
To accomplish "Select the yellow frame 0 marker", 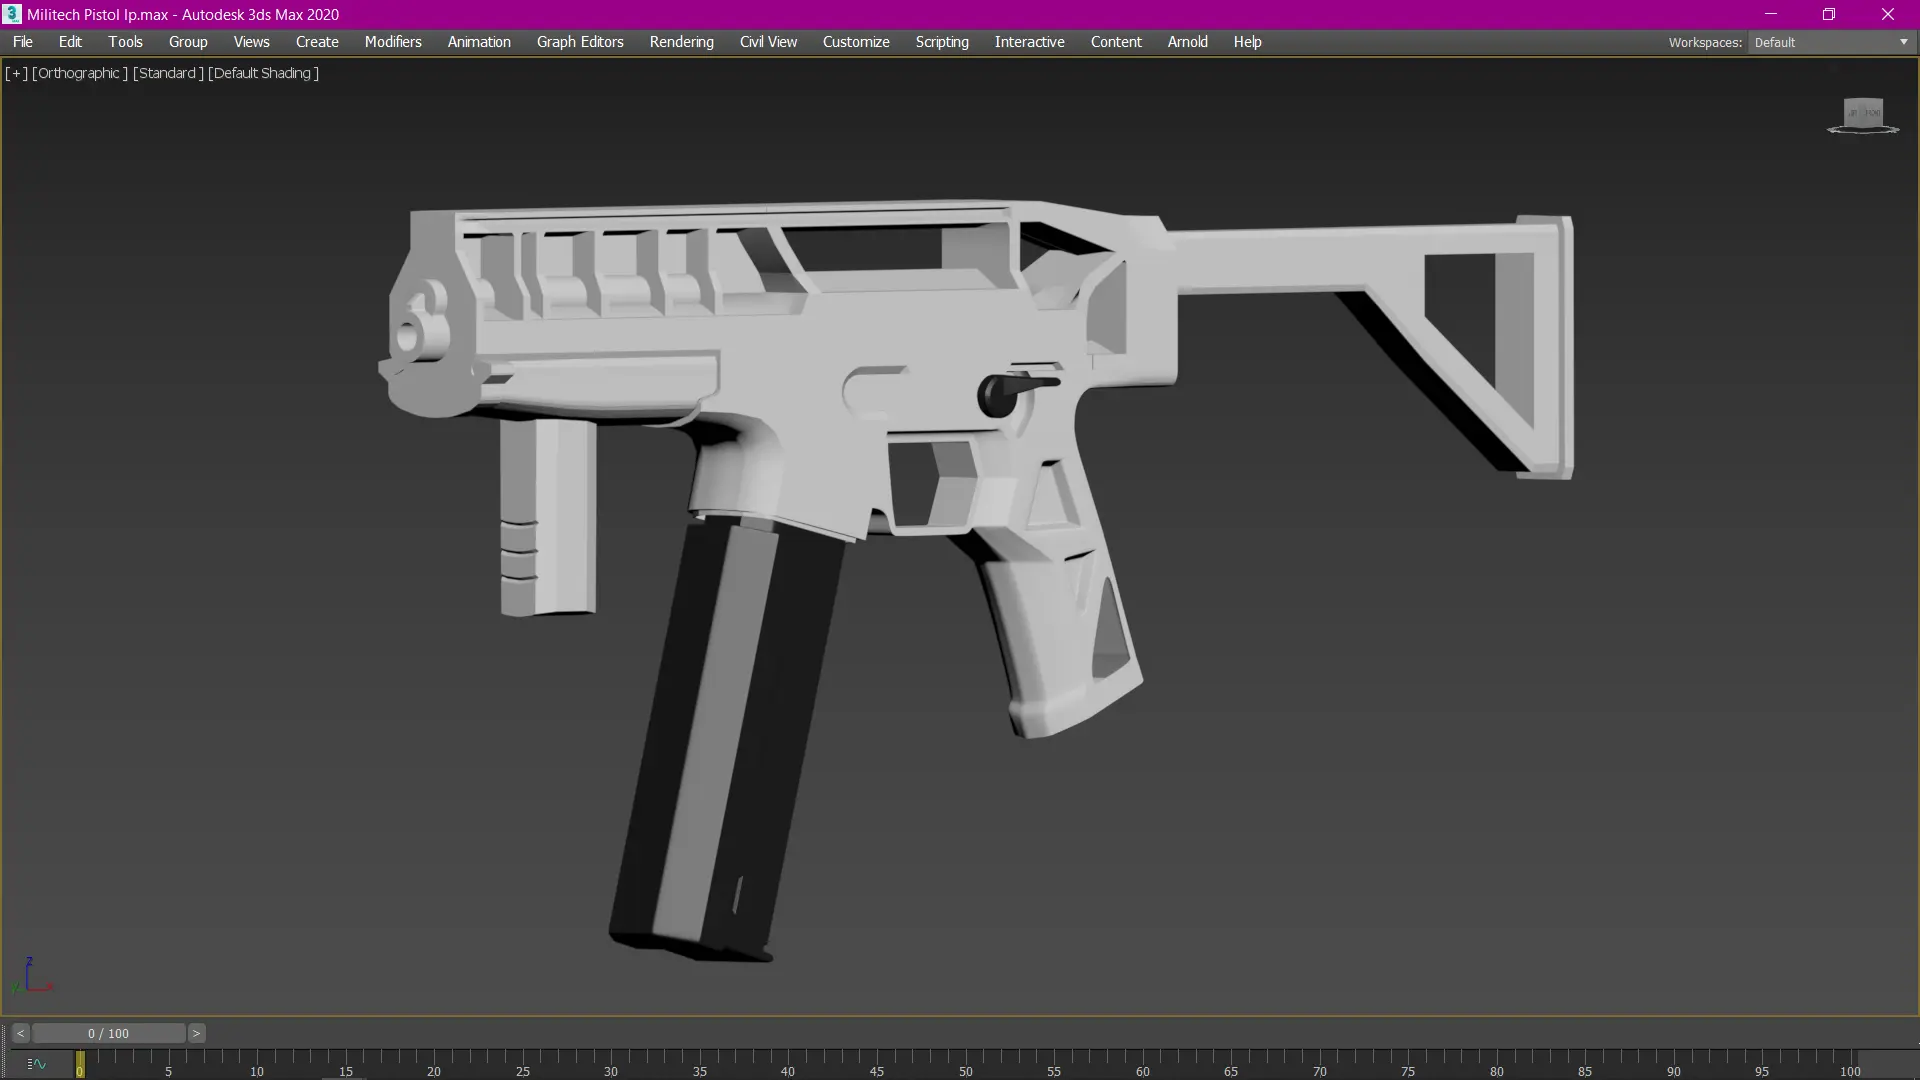I will tap(80, 1064).
